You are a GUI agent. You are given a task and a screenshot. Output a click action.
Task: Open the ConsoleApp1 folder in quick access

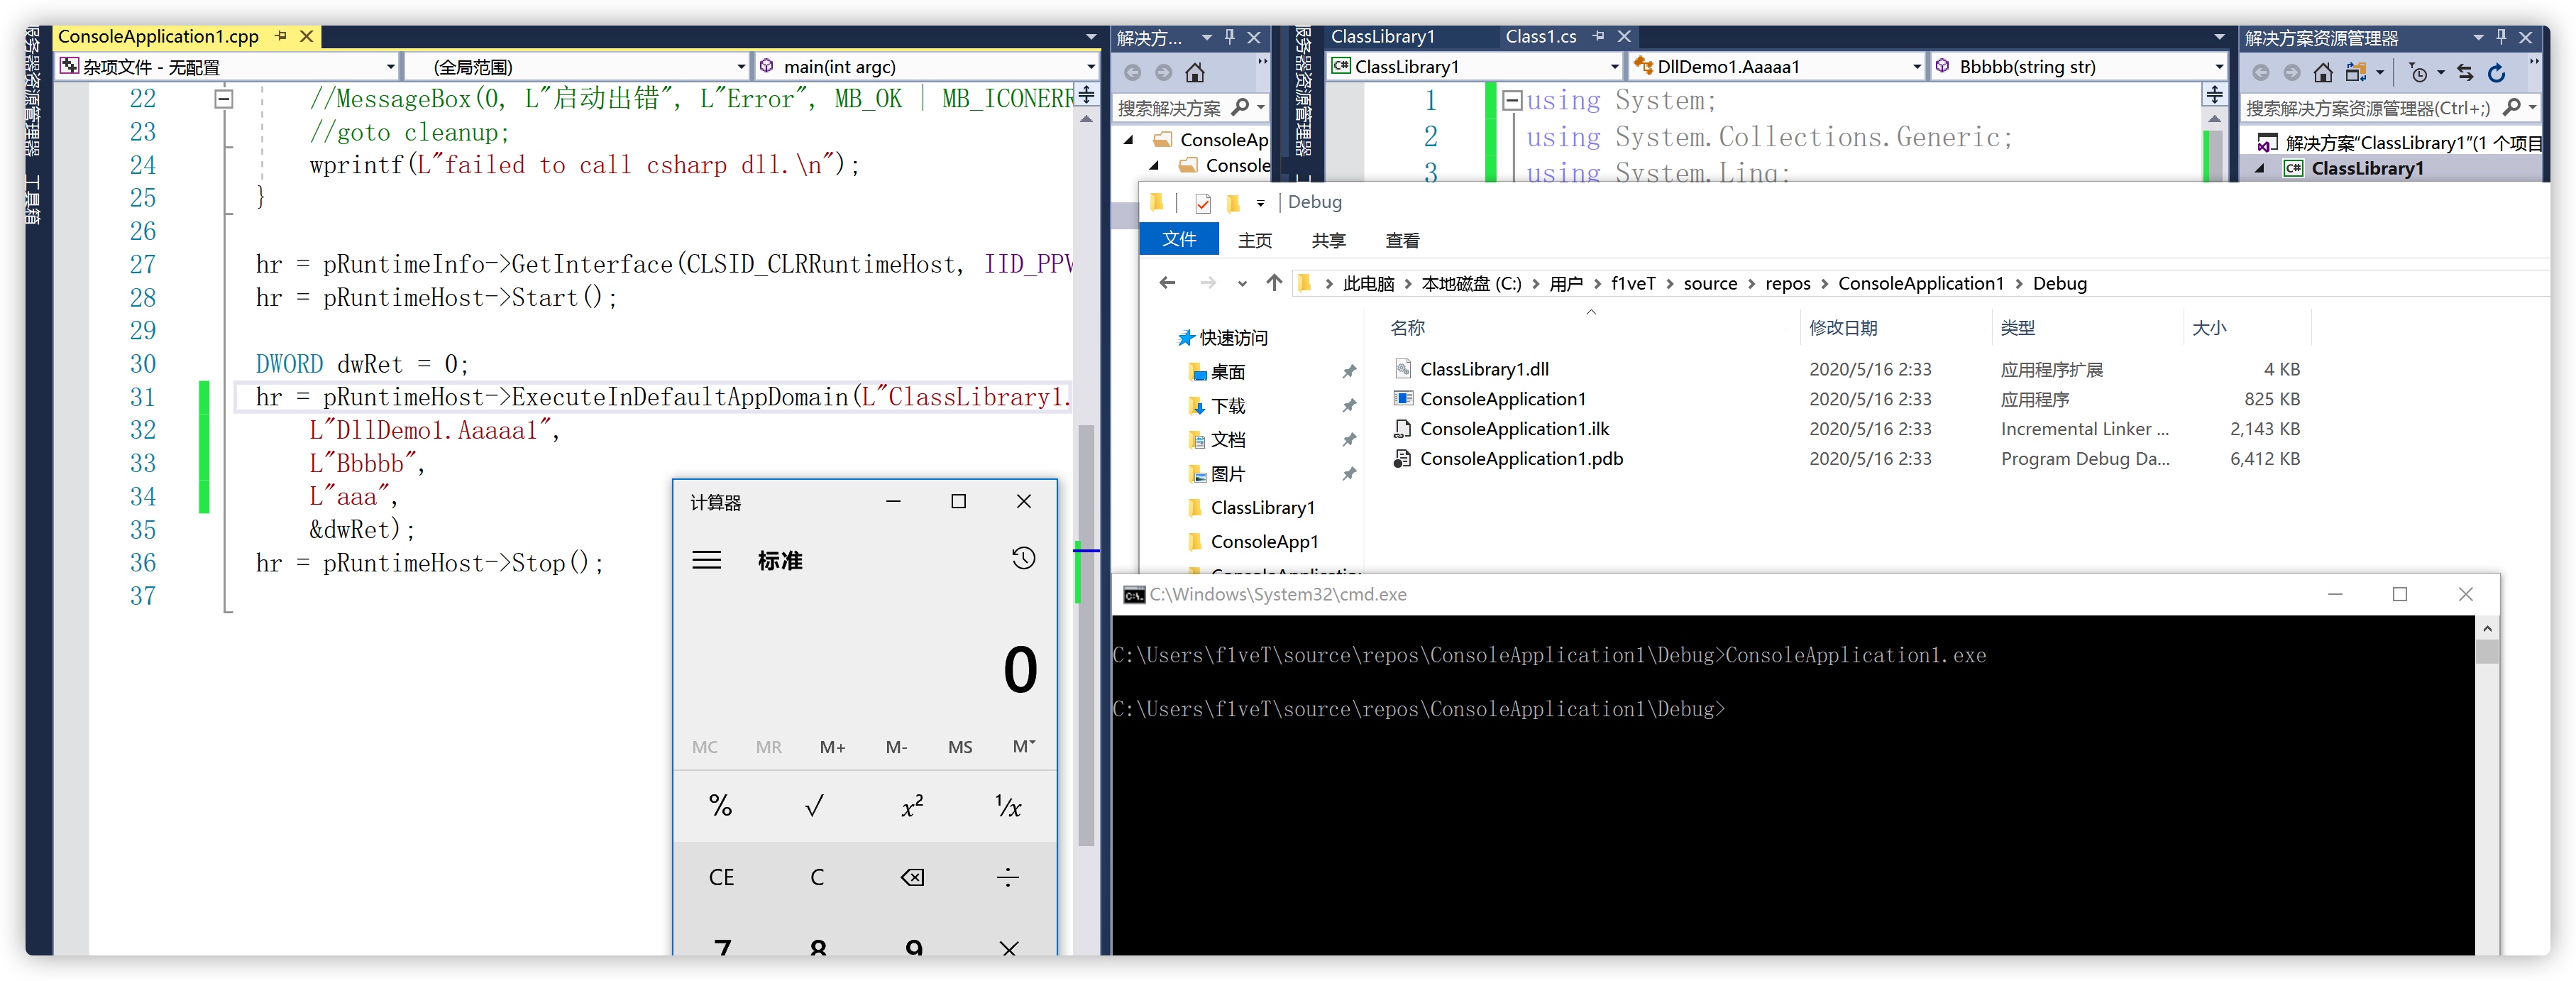[x=1263, y=541]
